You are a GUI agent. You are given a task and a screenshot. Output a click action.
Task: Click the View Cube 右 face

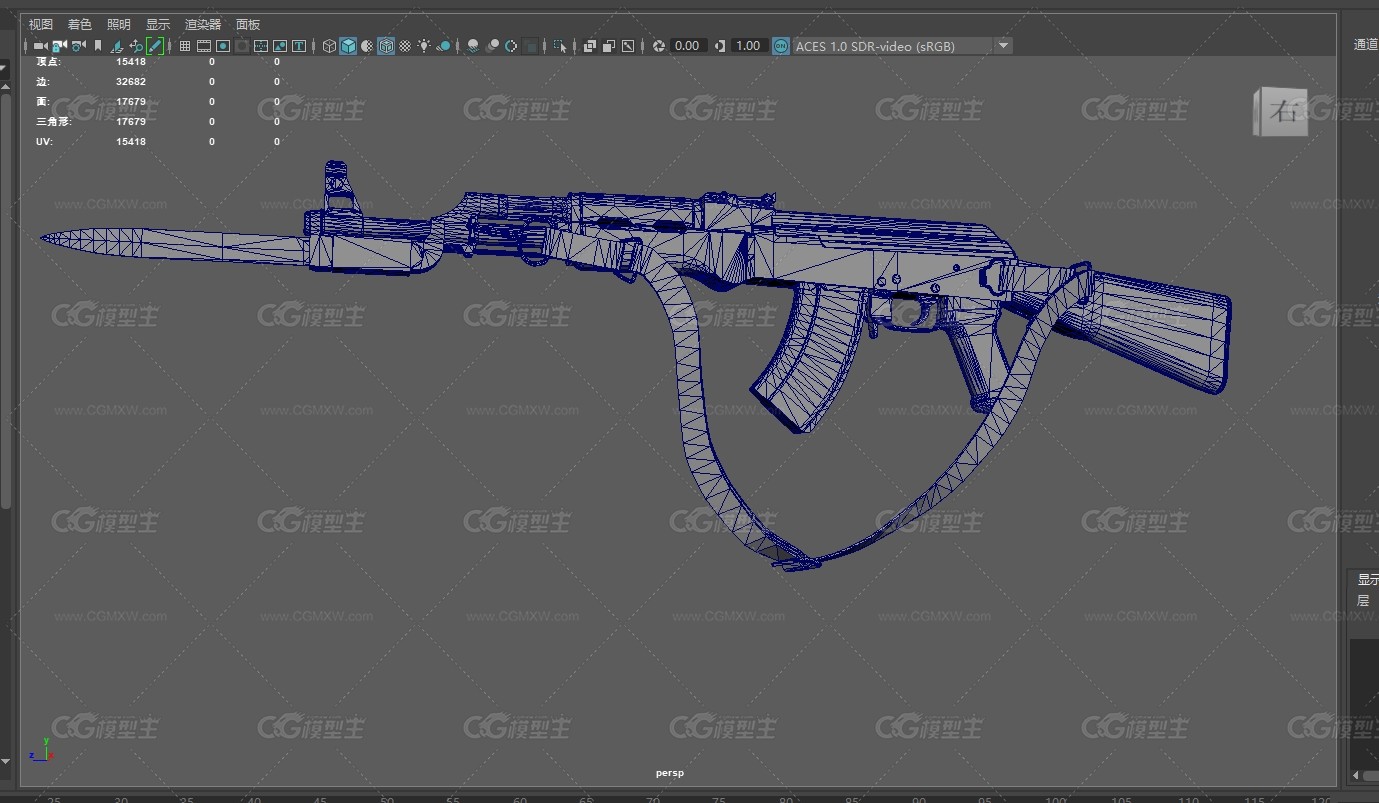[x=1285, y=112]
